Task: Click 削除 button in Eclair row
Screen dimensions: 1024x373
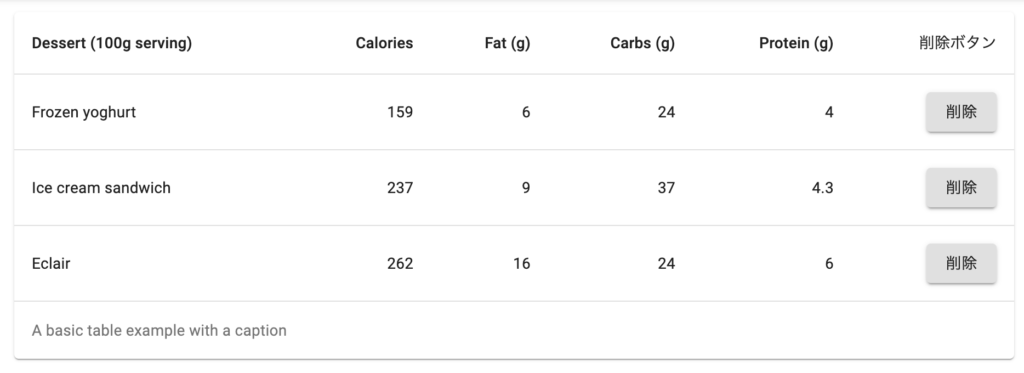Action: 961,264
